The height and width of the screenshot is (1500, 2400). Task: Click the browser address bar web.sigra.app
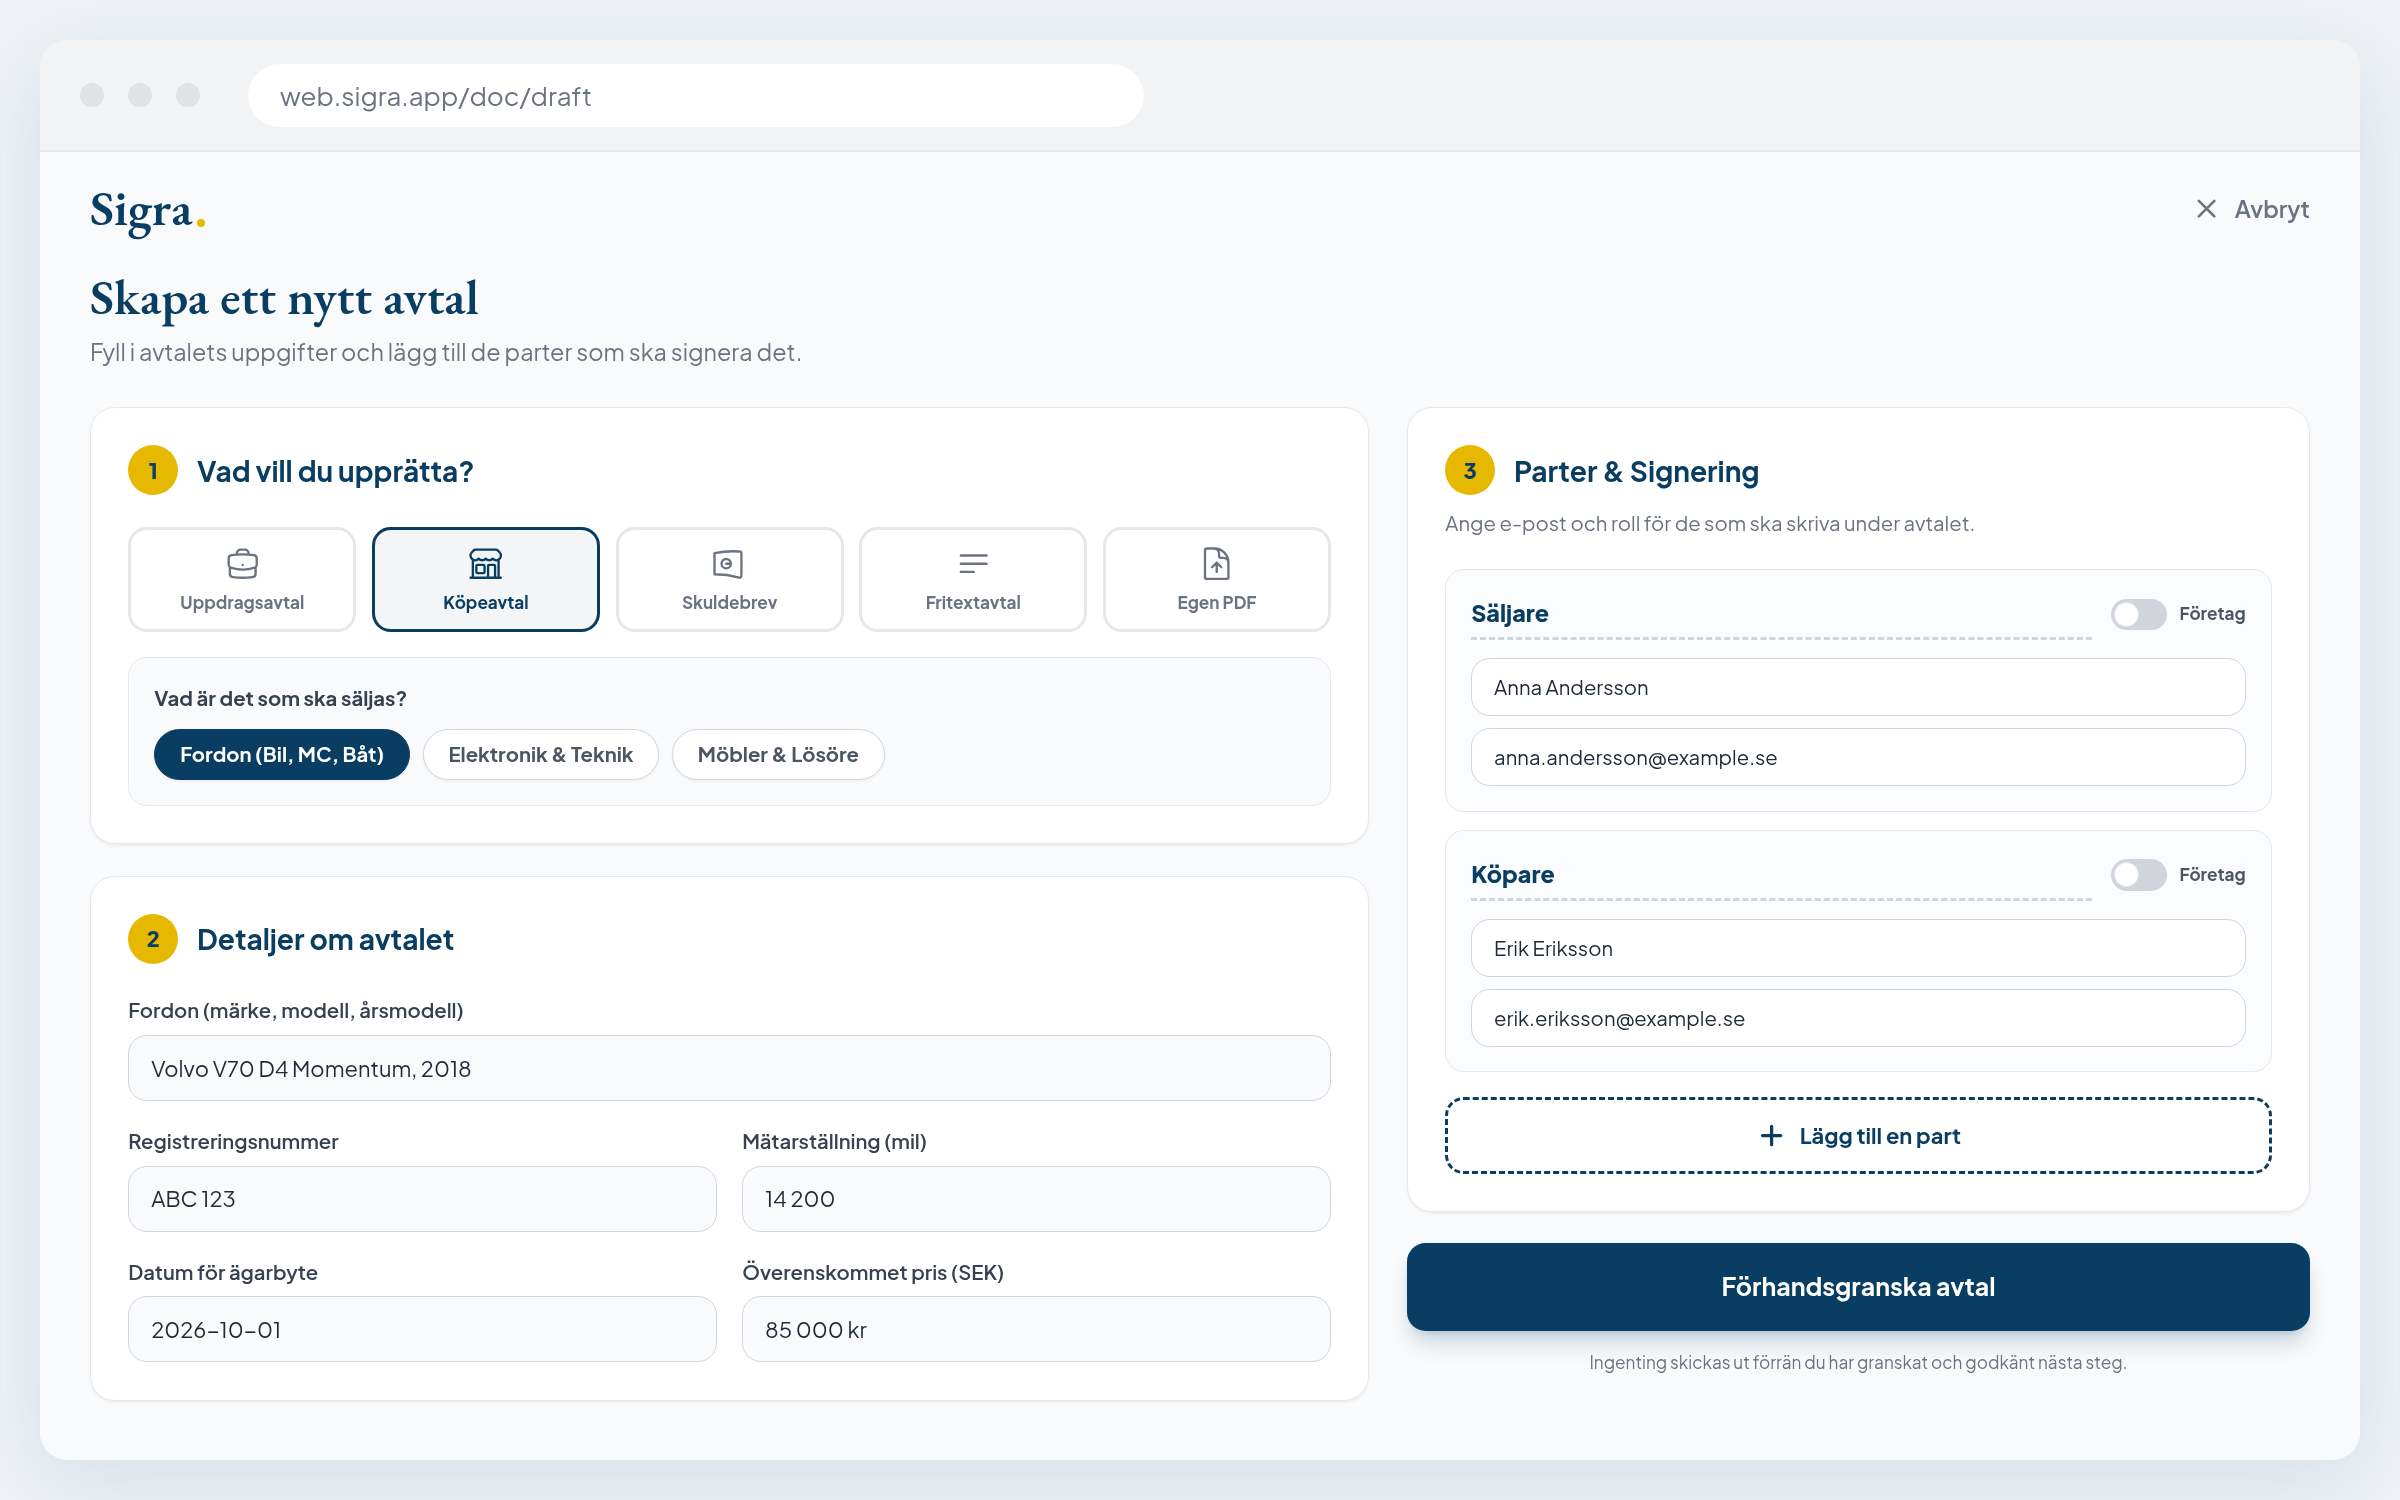pyautogui.click(x=696, y=96)
